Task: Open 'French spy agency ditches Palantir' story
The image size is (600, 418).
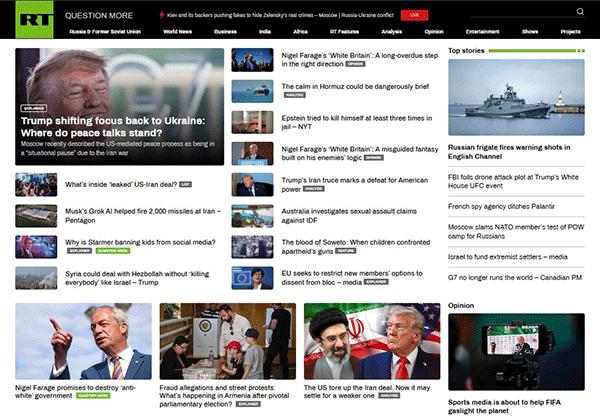Action: [x=501, y=207]
